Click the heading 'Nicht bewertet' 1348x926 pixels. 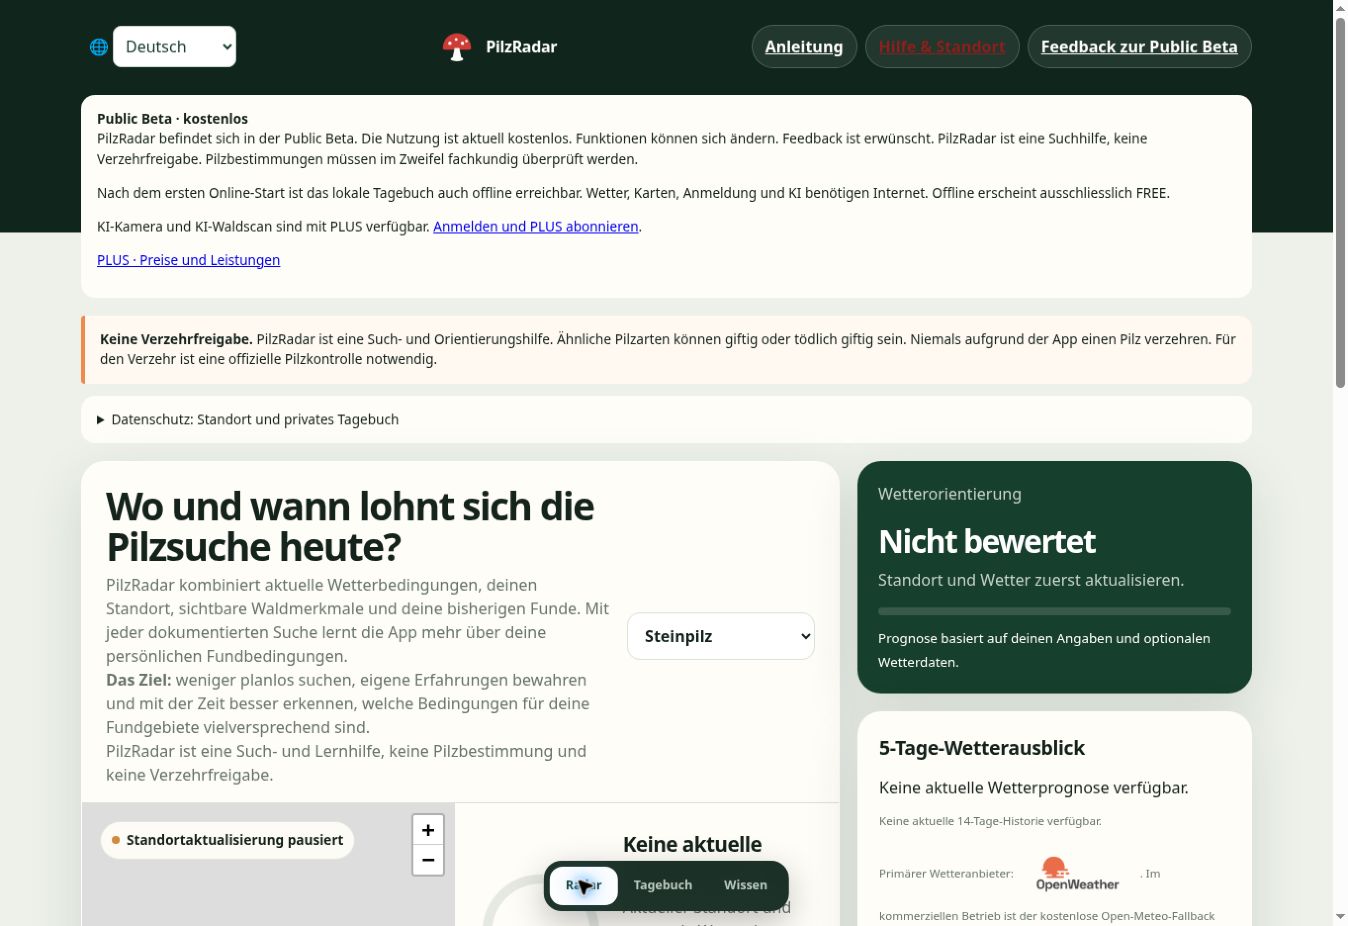click(x=987, y=542)
